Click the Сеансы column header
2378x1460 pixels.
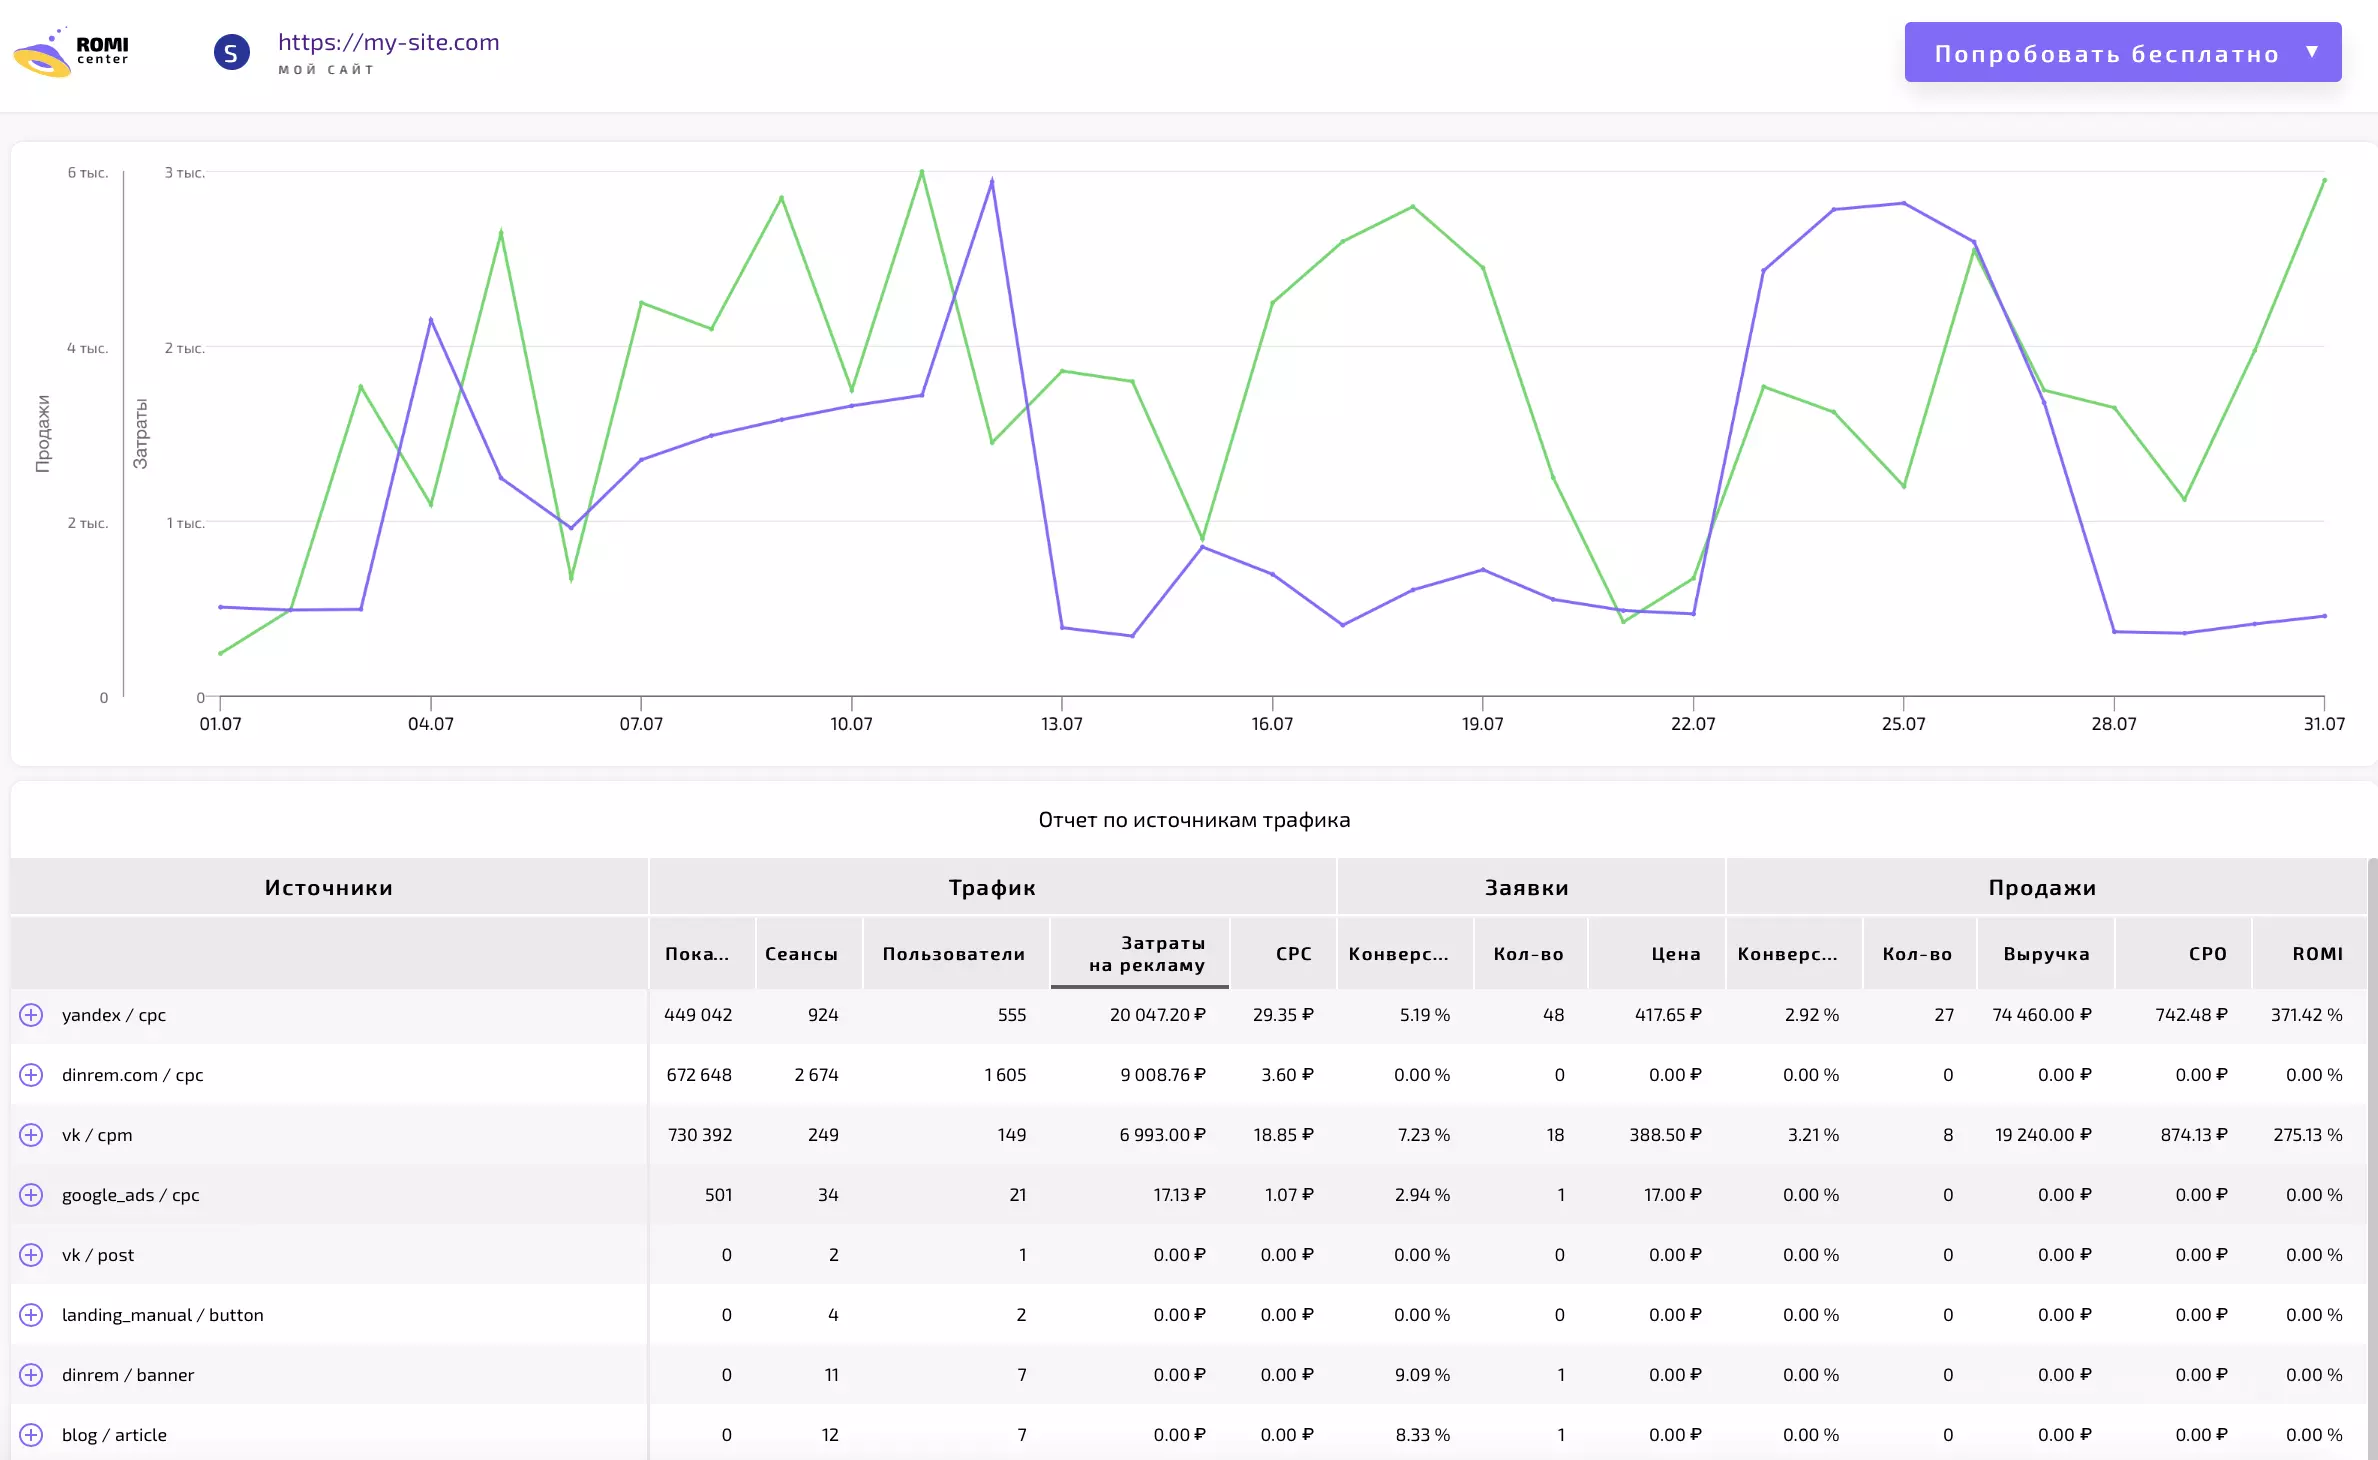click(801, 954)
